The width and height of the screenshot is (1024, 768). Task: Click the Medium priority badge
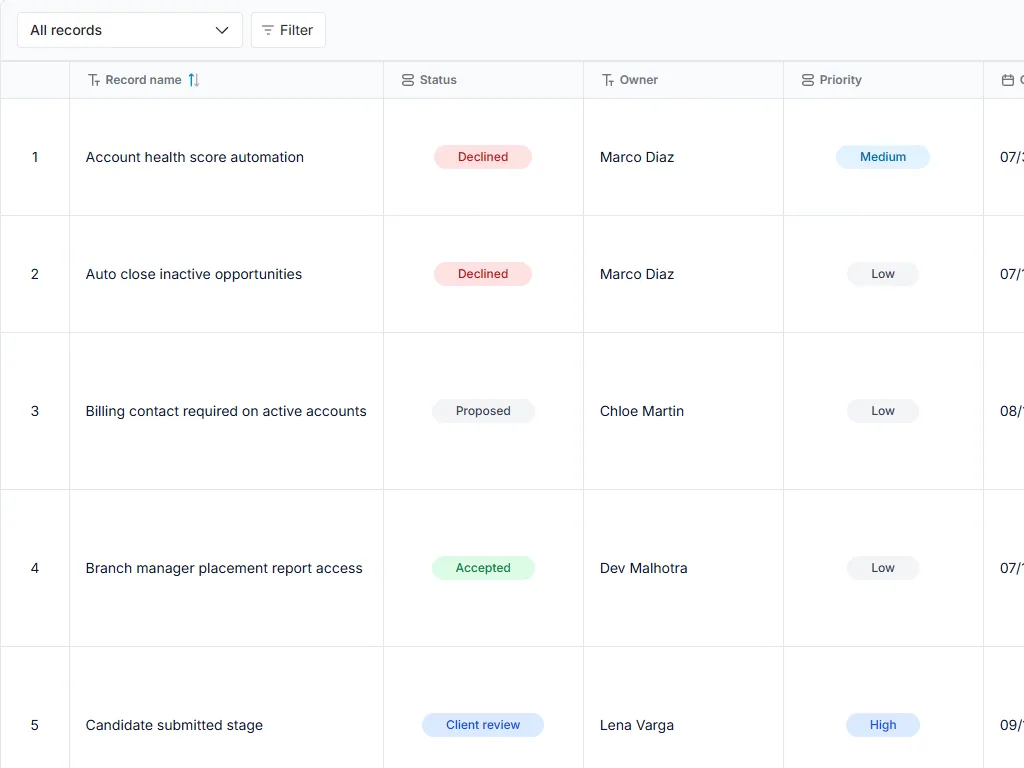(883, 157)
